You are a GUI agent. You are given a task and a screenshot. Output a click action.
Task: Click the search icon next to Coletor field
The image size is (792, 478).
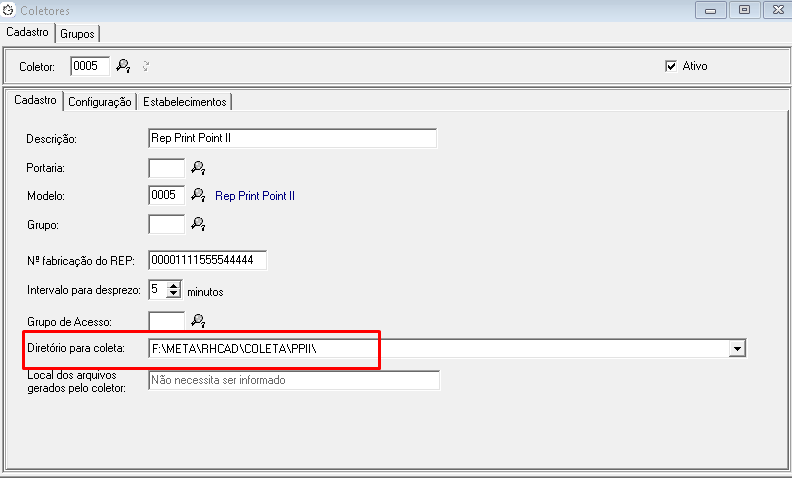[123, 66]
